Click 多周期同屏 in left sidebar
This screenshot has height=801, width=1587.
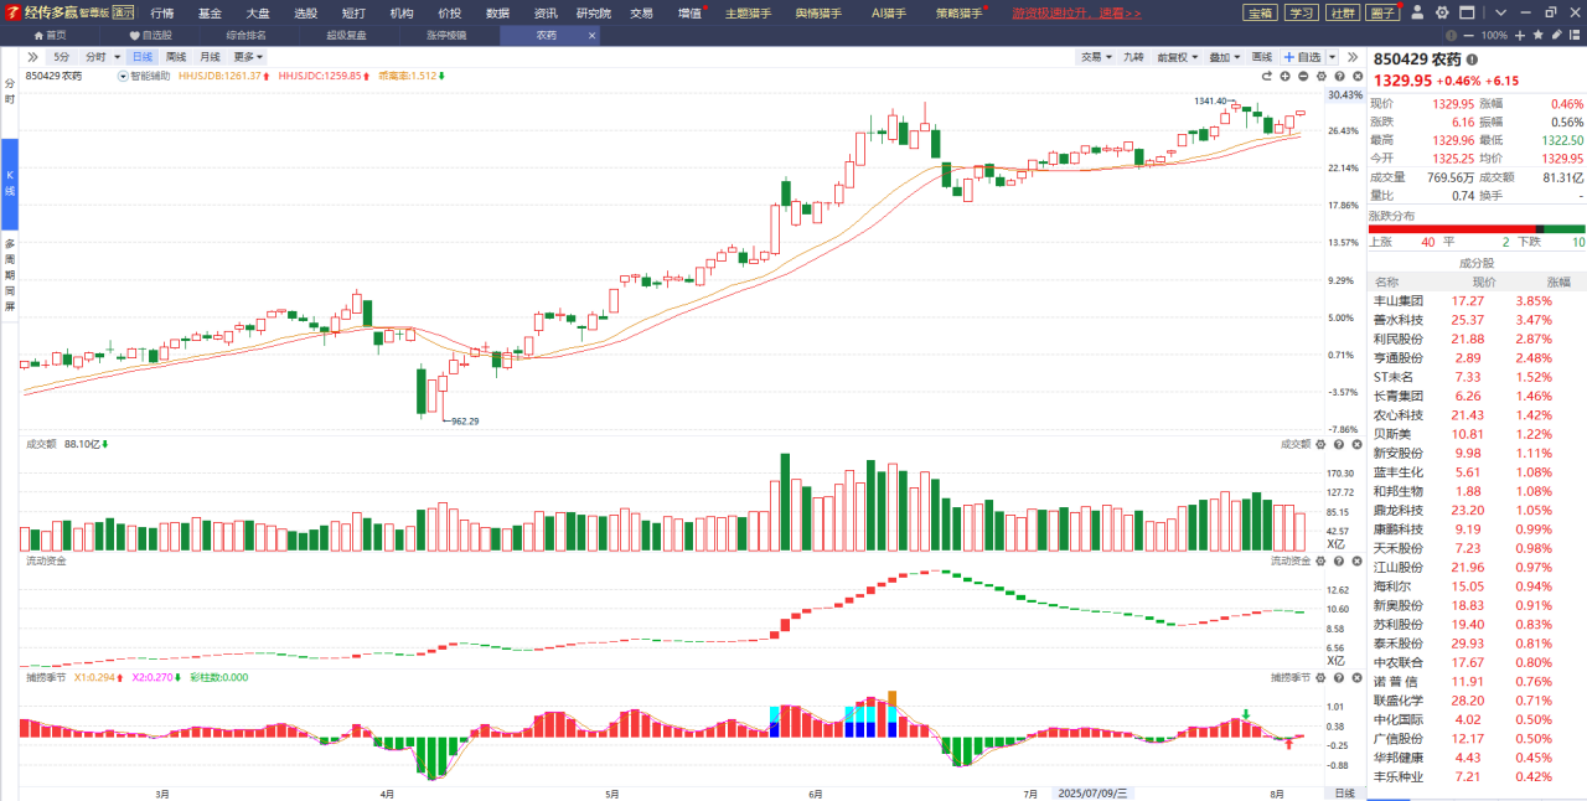pyautogui.click(x=10, y=275)
